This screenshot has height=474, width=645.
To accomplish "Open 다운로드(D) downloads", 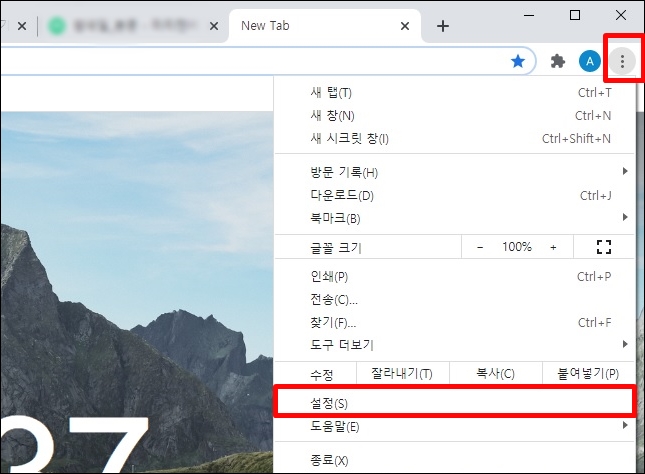I will (x=455, y=195).
